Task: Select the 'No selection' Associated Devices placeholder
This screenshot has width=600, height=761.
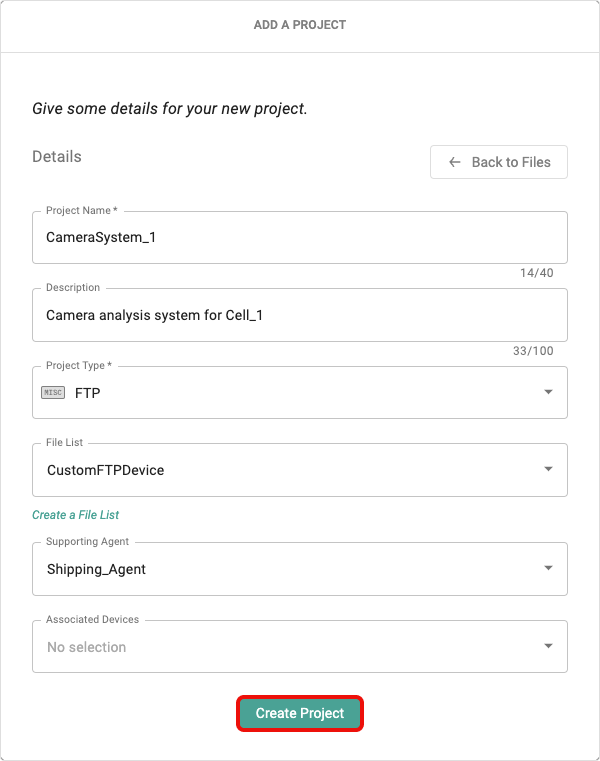Action: (87, 647)
